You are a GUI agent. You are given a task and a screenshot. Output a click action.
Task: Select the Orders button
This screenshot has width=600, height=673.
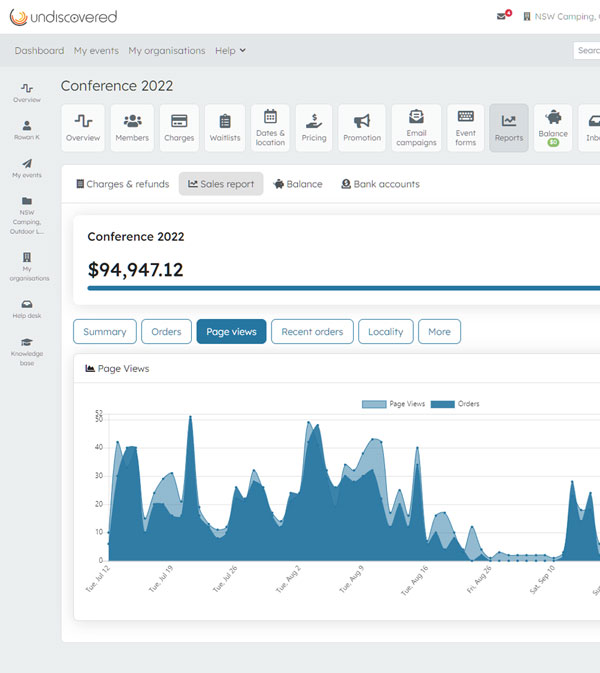click(167, 332)
